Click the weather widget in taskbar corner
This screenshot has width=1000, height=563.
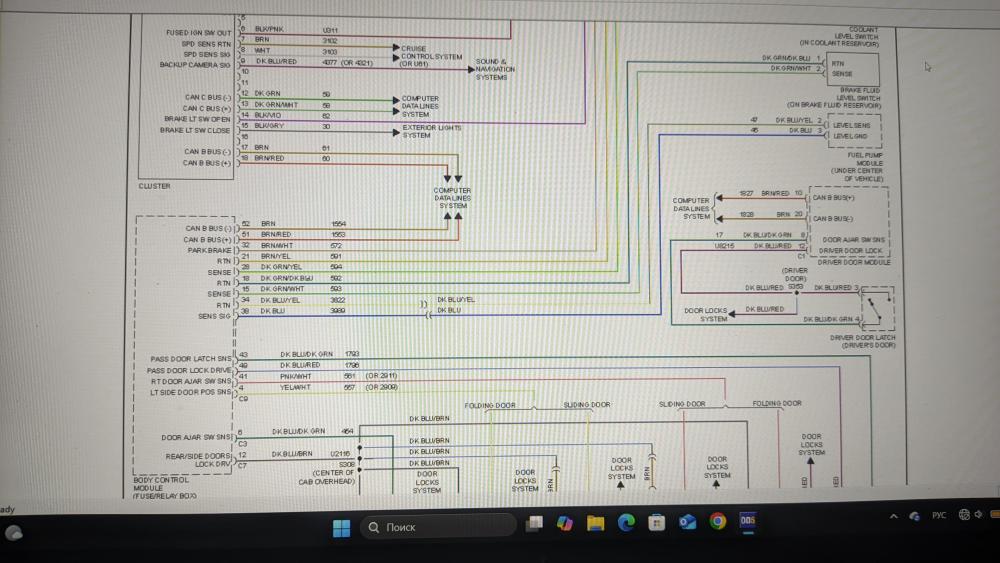coord(14,533)
